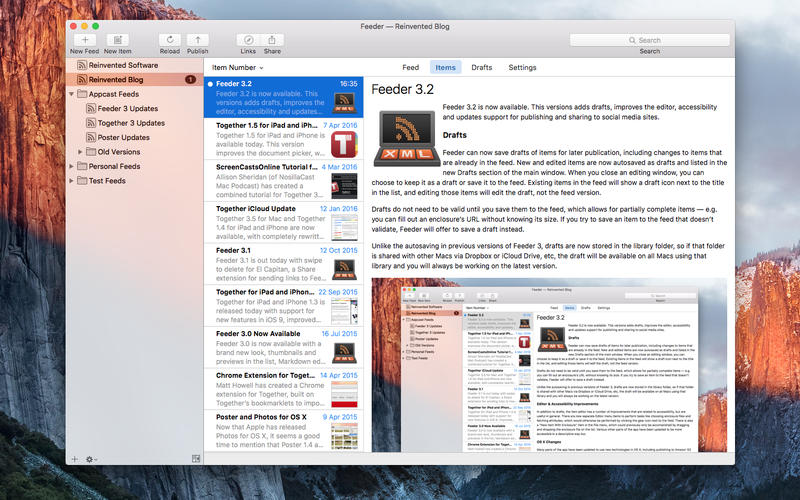Click the Appcast Feeds folder icon
Image resolution: width=800 pixels, height=500 pixels.
point(82,94)
